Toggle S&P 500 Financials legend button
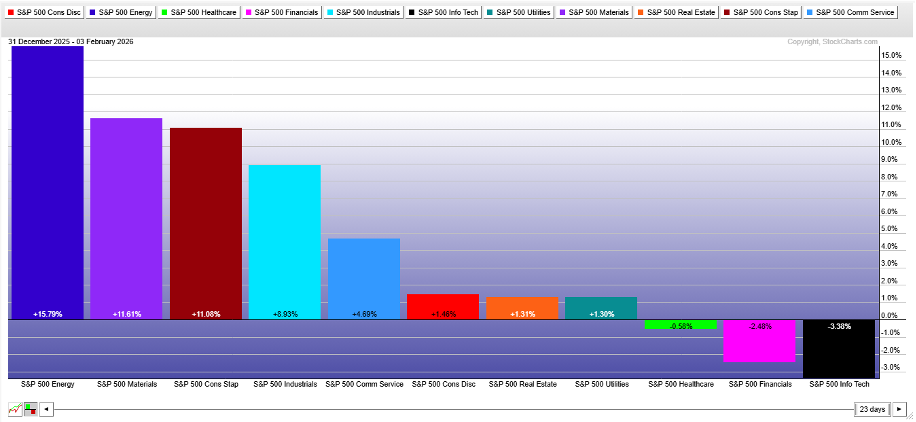The width and height of the screenshot is (916, 422). click(x=280, y=12)
